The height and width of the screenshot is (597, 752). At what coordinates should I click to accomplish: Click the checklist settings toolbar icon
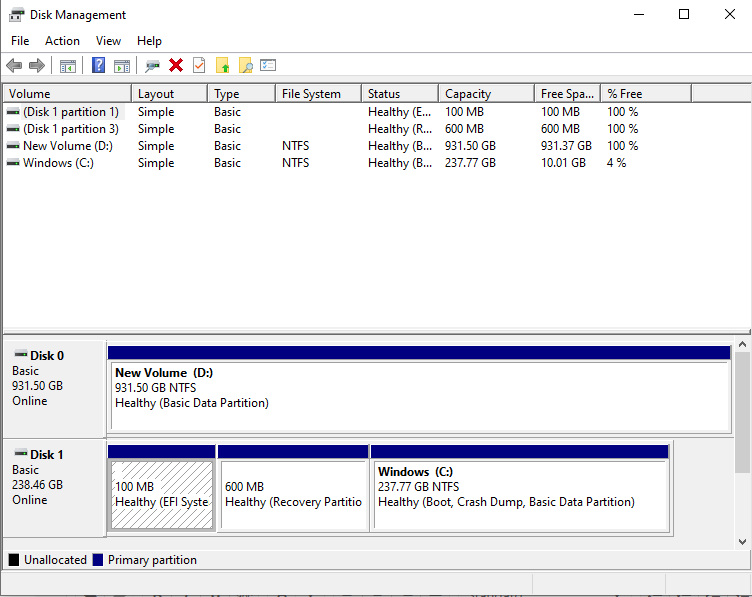click(x=268, y=65)
